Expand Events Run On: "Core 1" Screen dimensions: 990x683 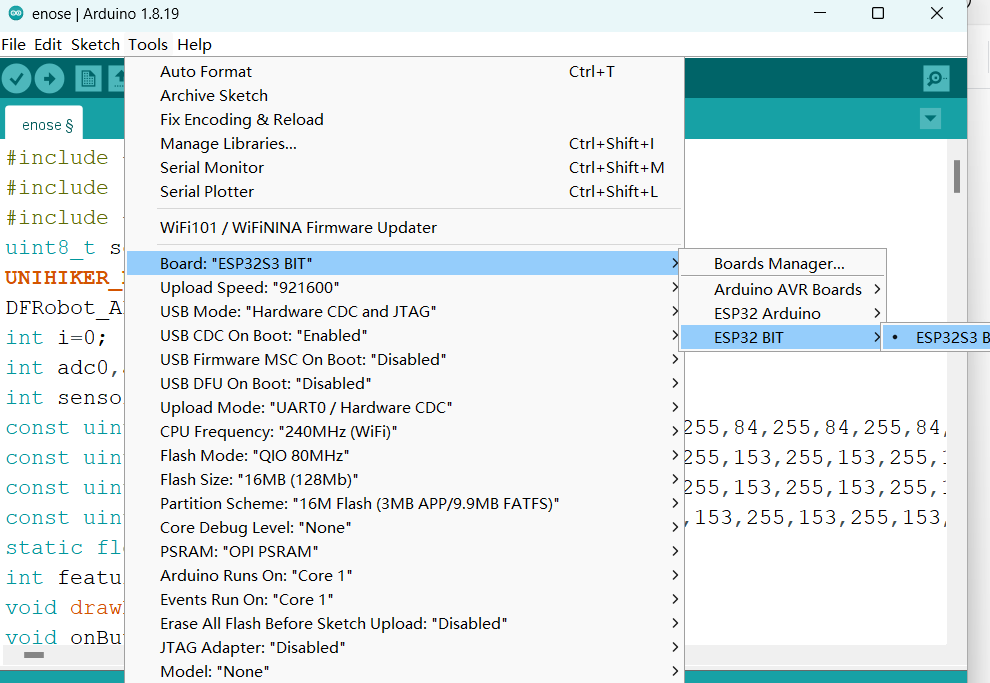point(405,599)
